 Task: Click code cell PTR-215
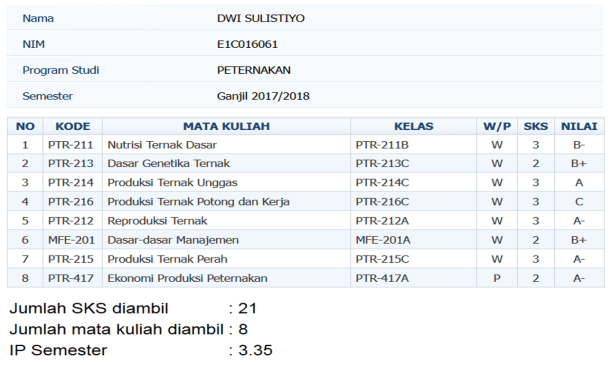71,259
